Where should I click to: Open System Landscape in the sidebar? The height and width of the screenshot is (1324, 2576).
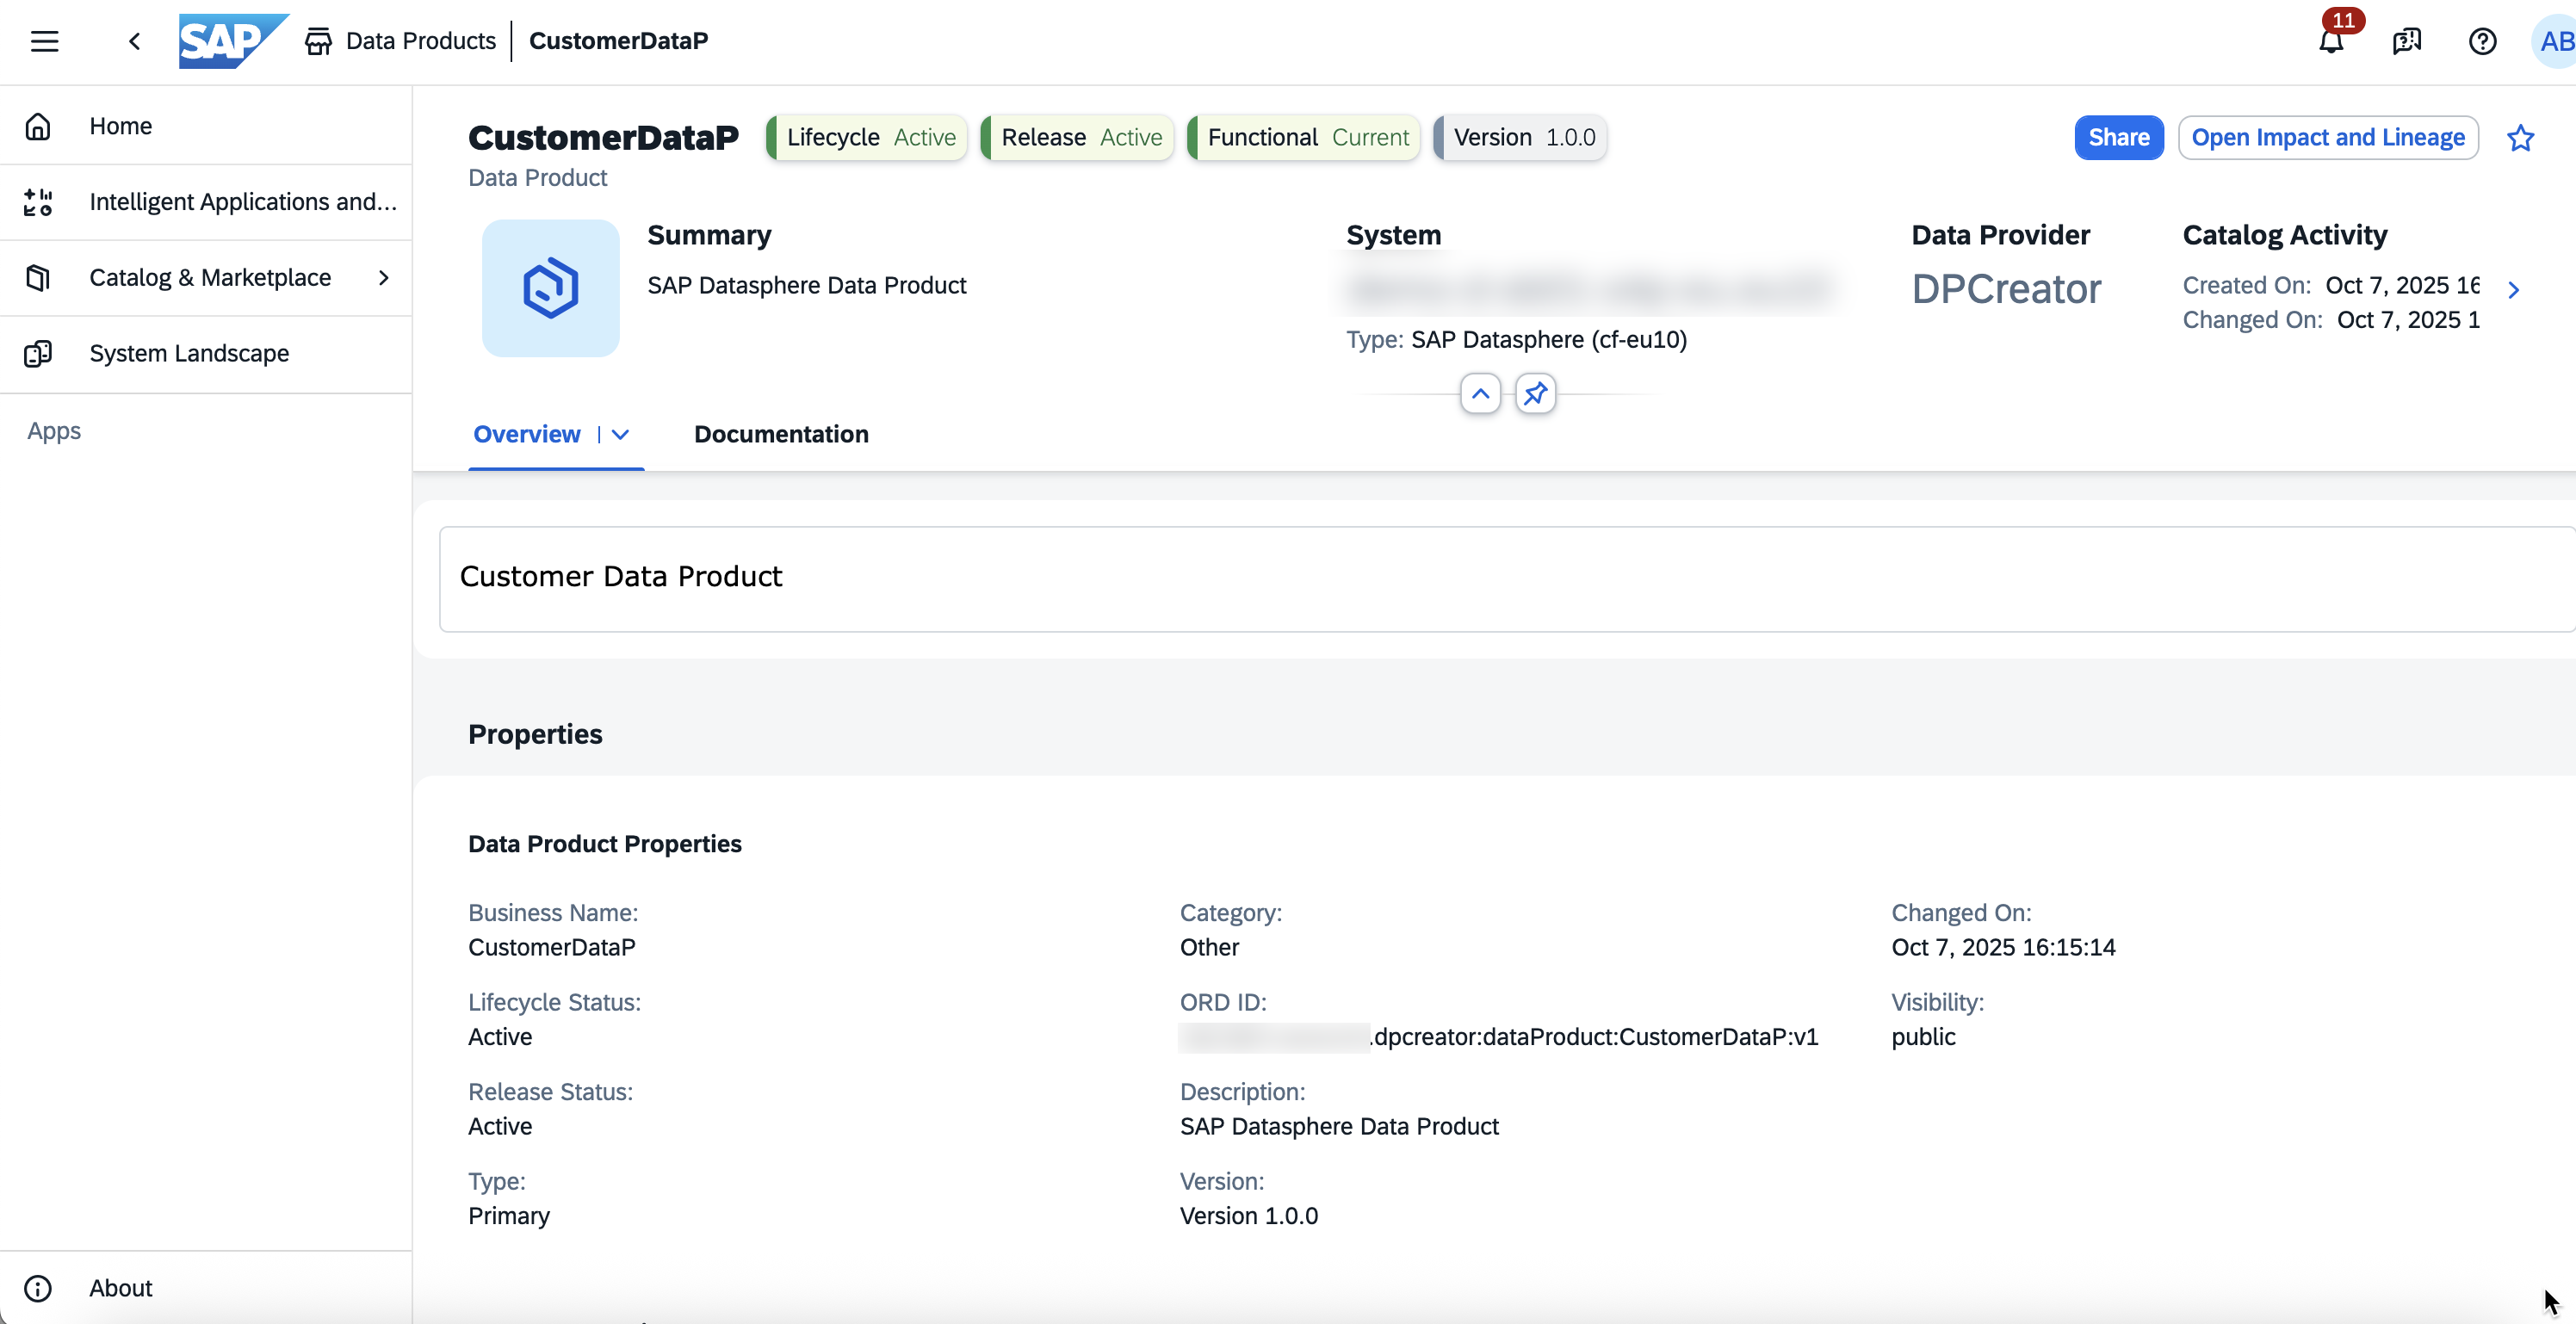pyautogui.click(x=206, y=354)
